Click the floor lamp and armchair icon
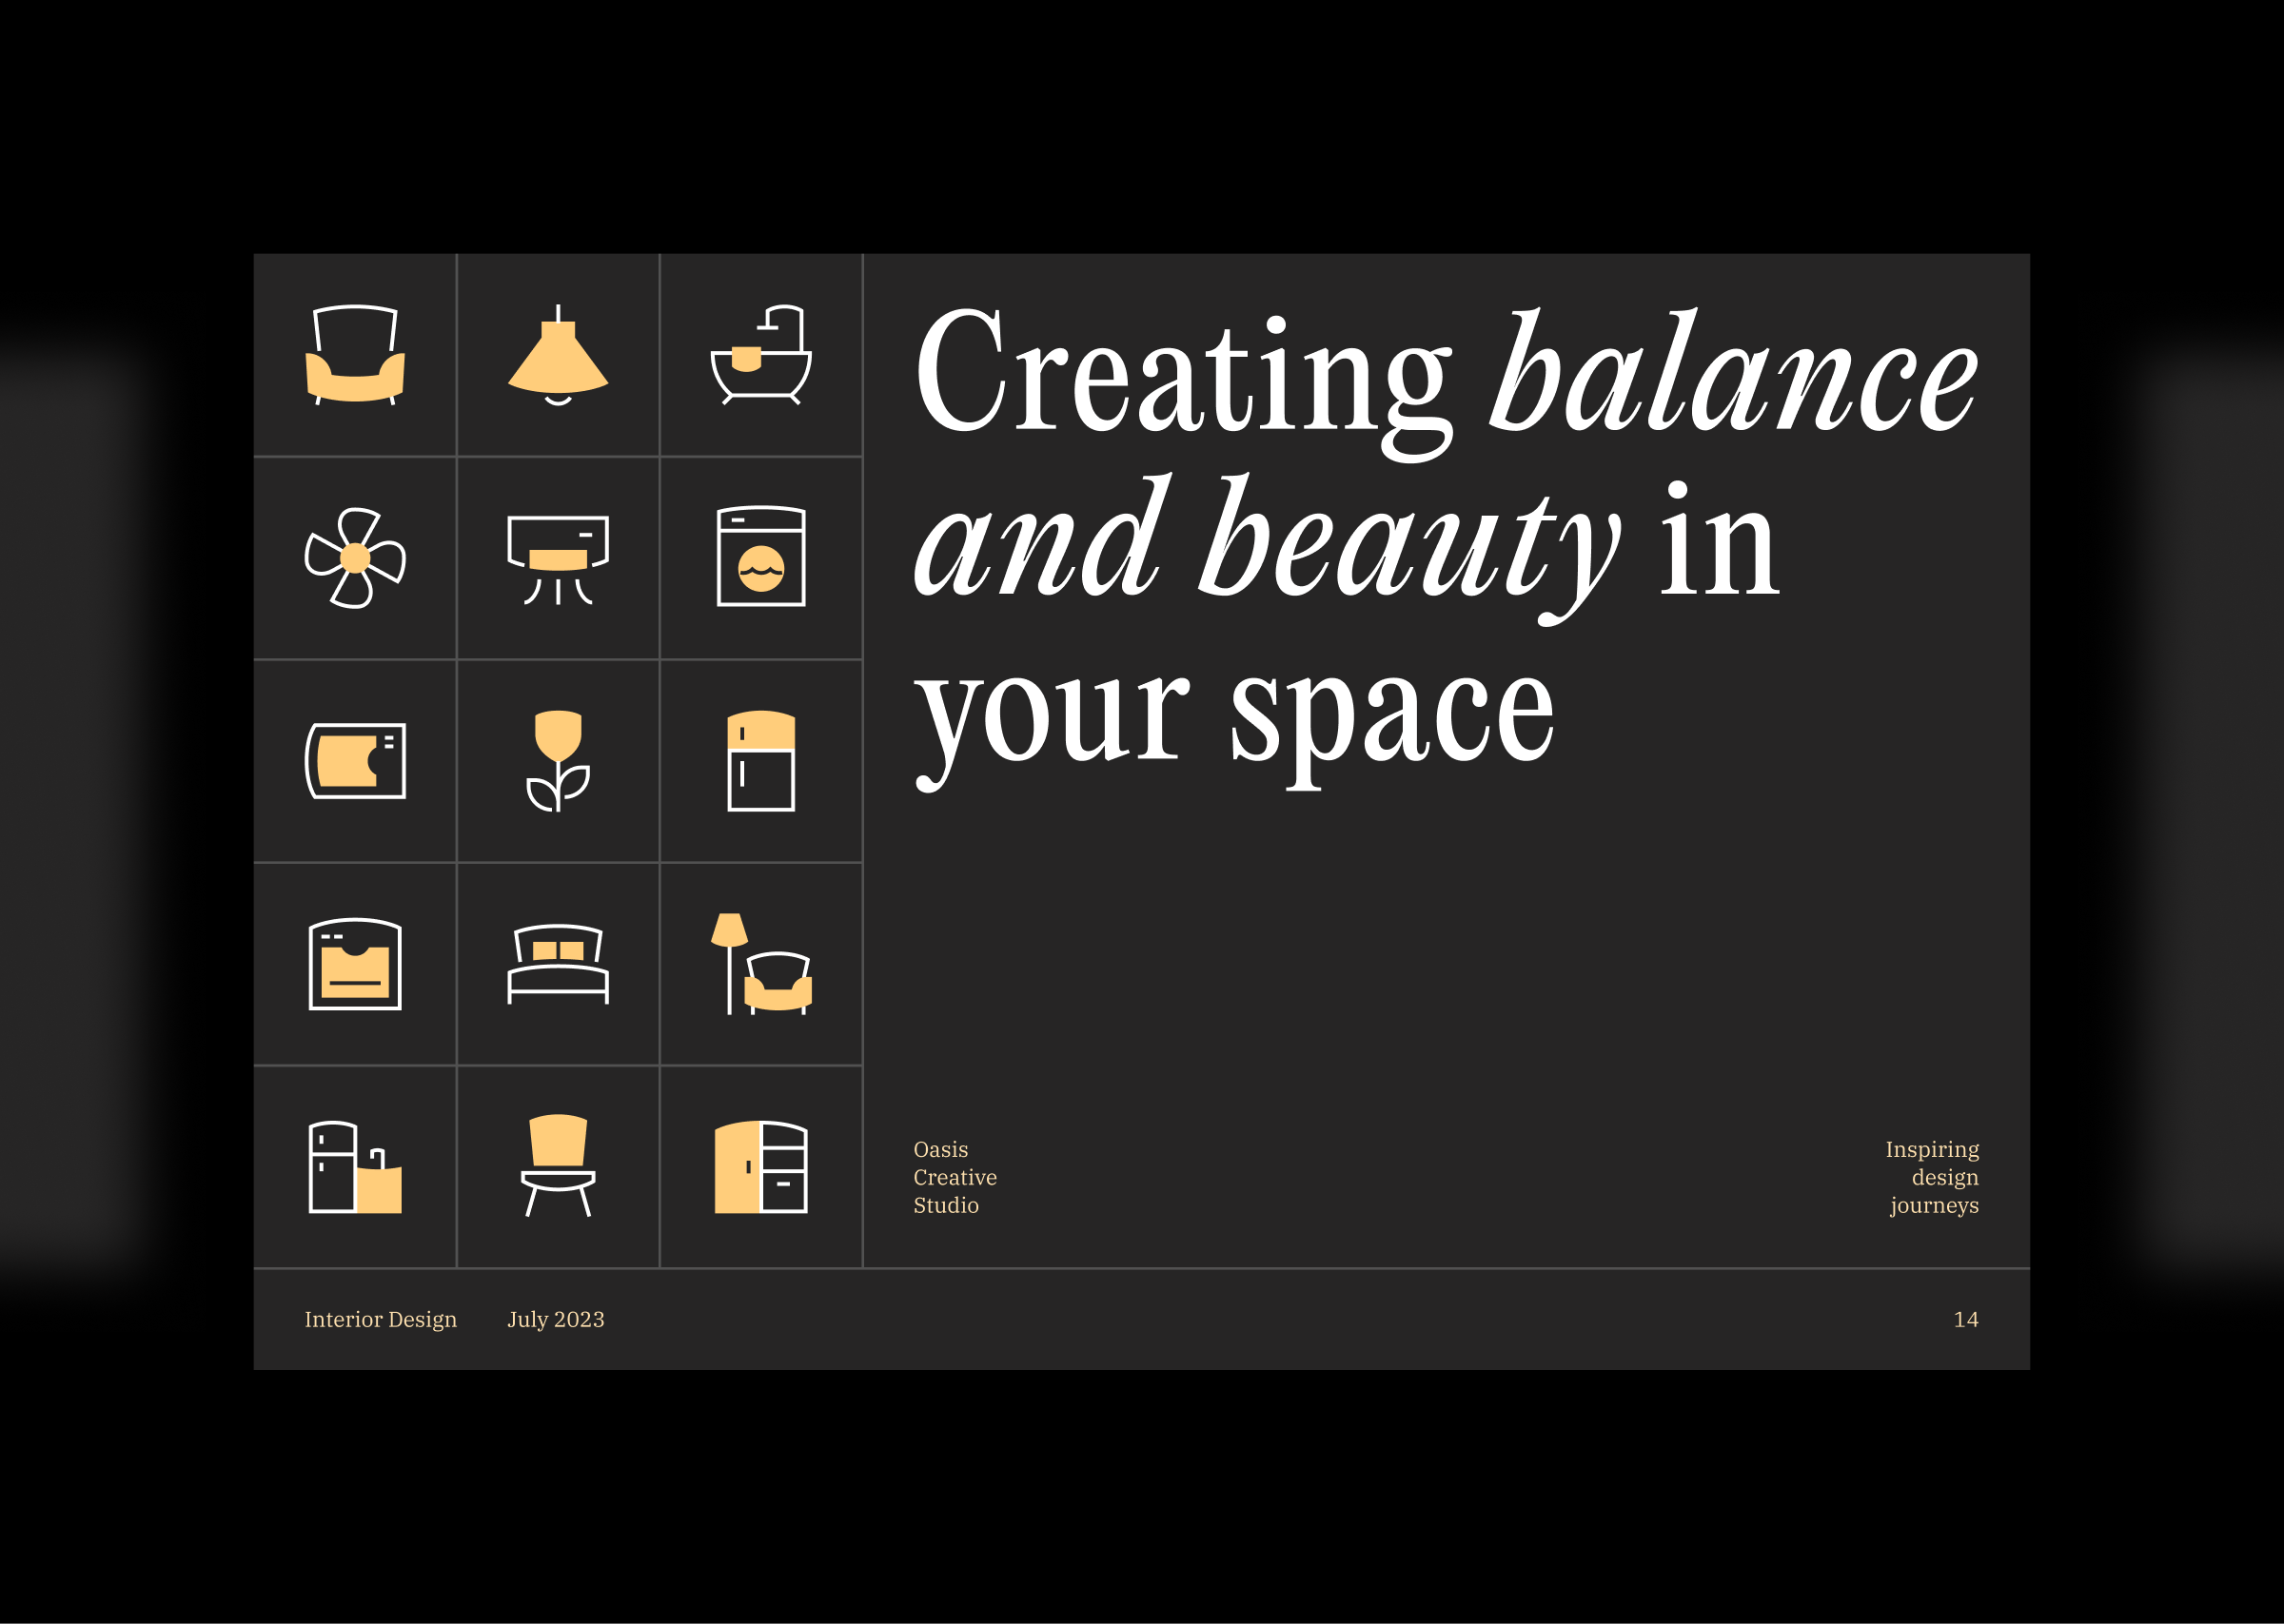Screen dimensions: 2284x1624 pyautogui.click(x=761, y=964)
